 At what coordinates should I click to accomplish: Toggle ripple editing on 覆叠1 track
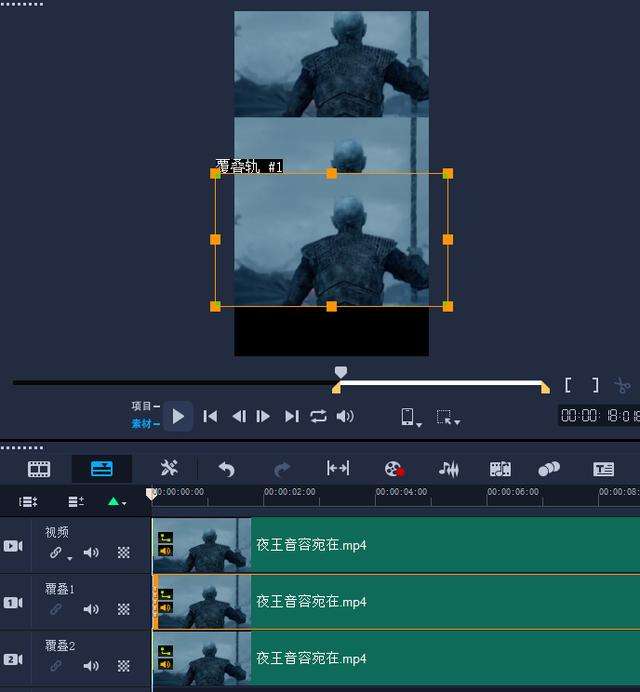click(x=56, y=609)
